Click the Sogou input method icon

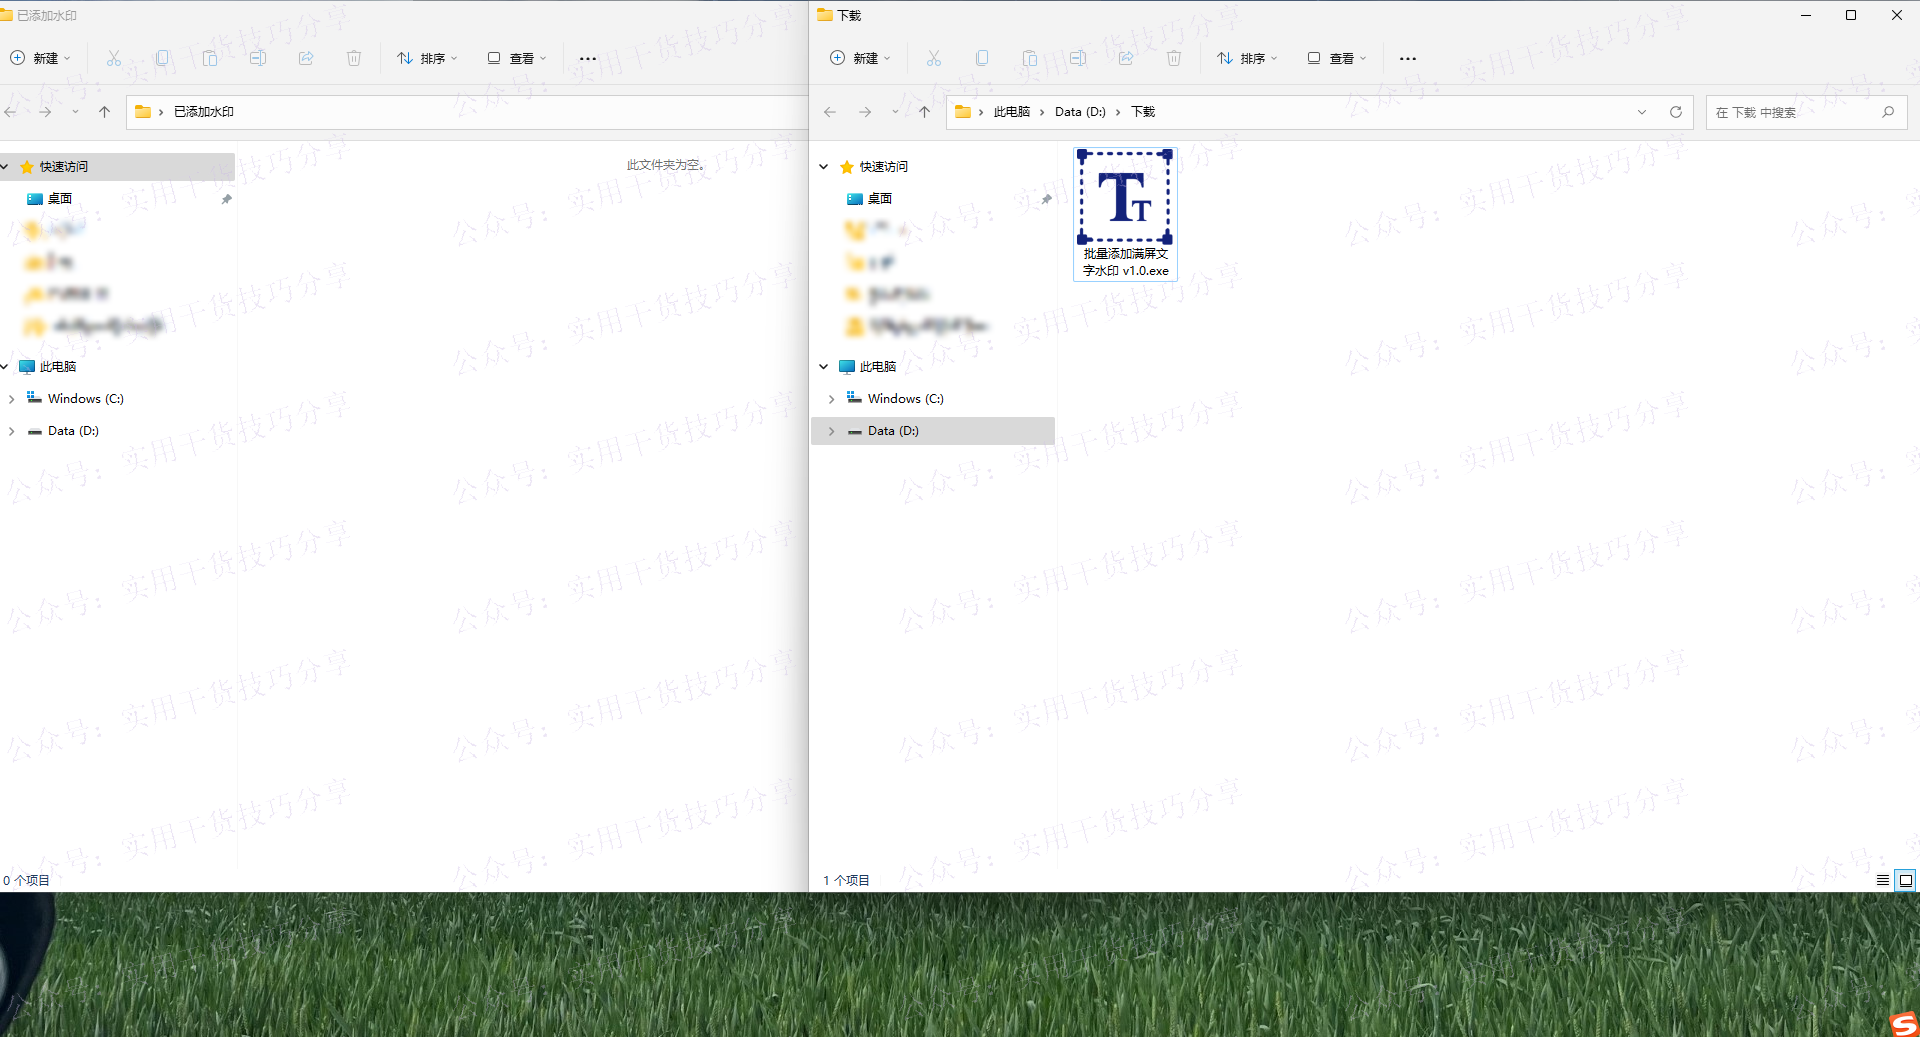[1904, 1023]
